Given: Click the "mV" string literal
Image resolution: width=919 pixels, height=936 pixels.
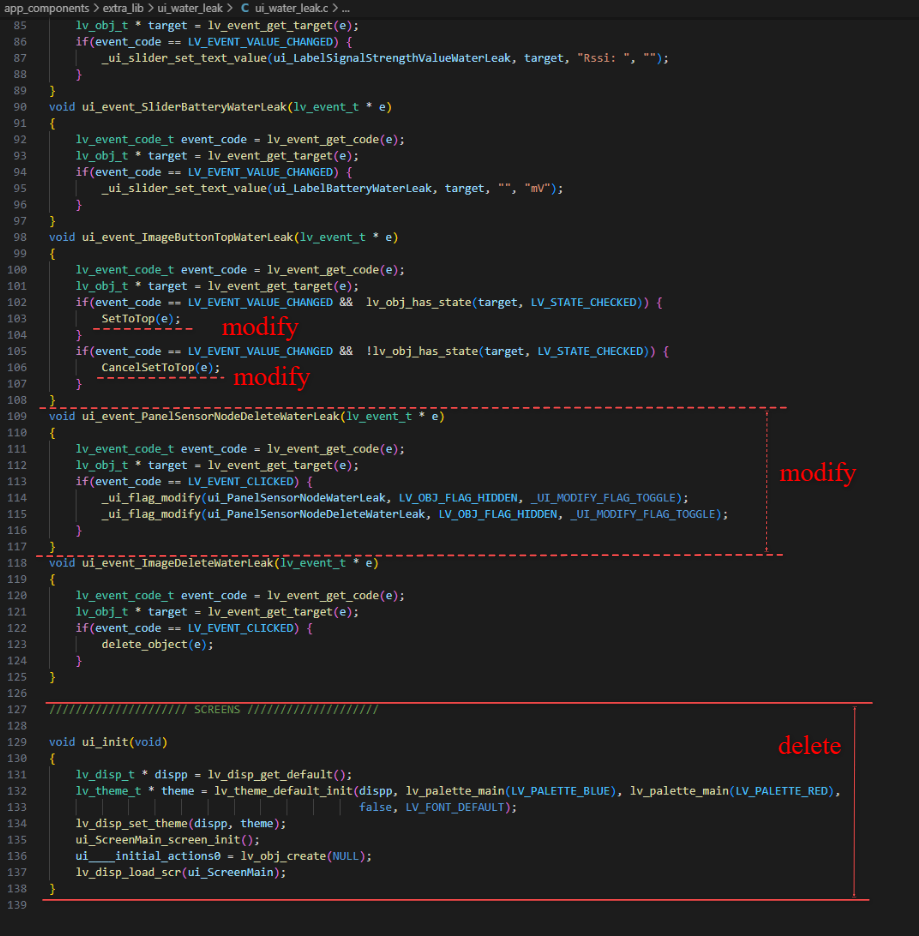Looking at the screenshot, I should coord(537,188).
